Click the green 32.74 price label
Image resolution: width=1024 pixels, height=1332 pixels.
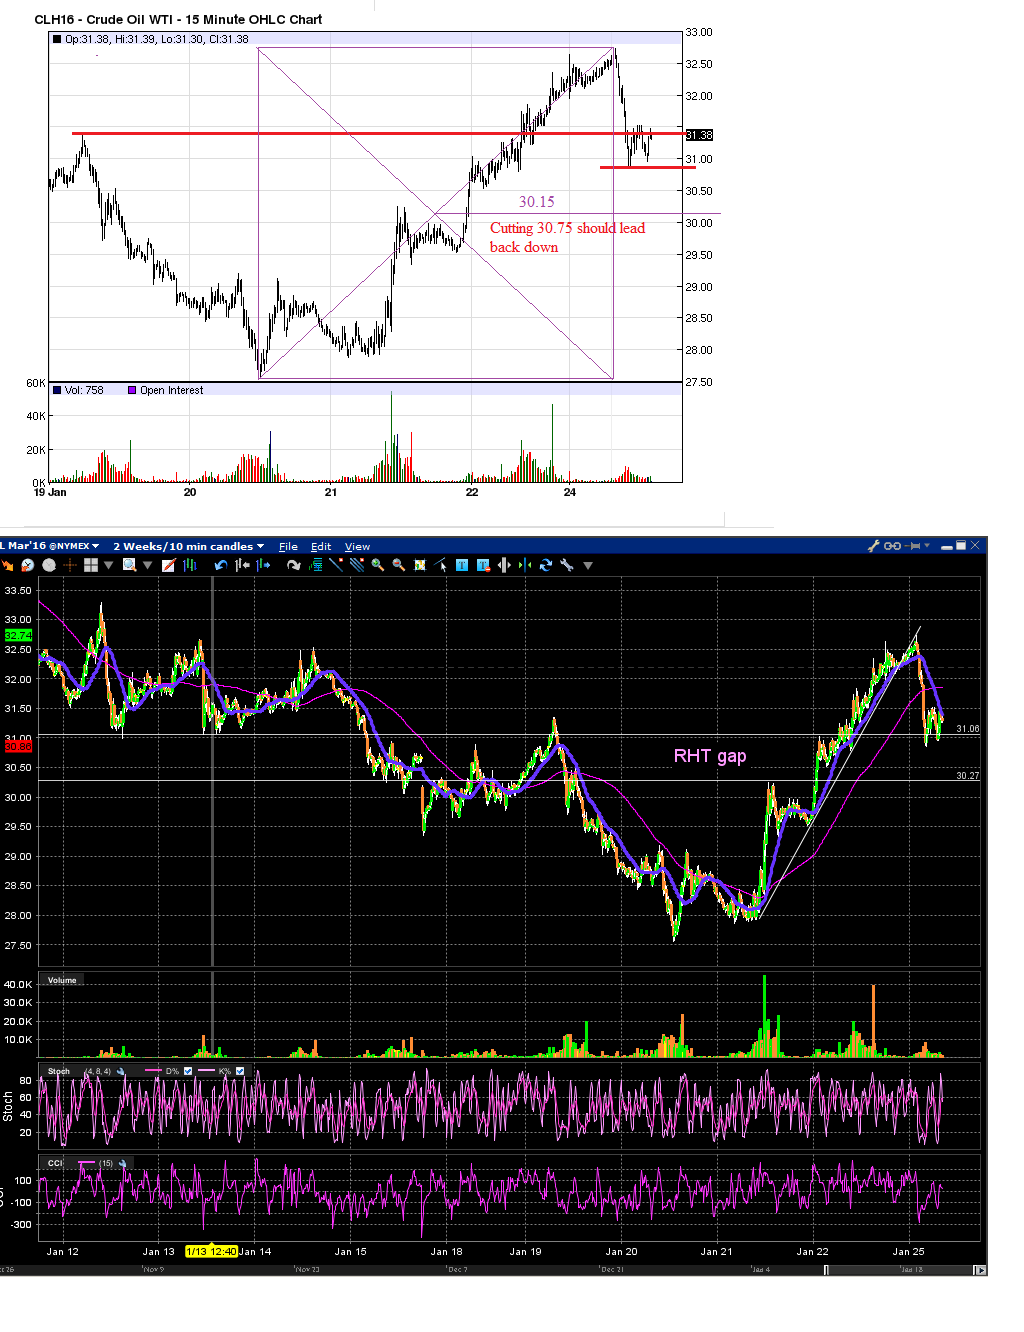click(x=18, y=635)
